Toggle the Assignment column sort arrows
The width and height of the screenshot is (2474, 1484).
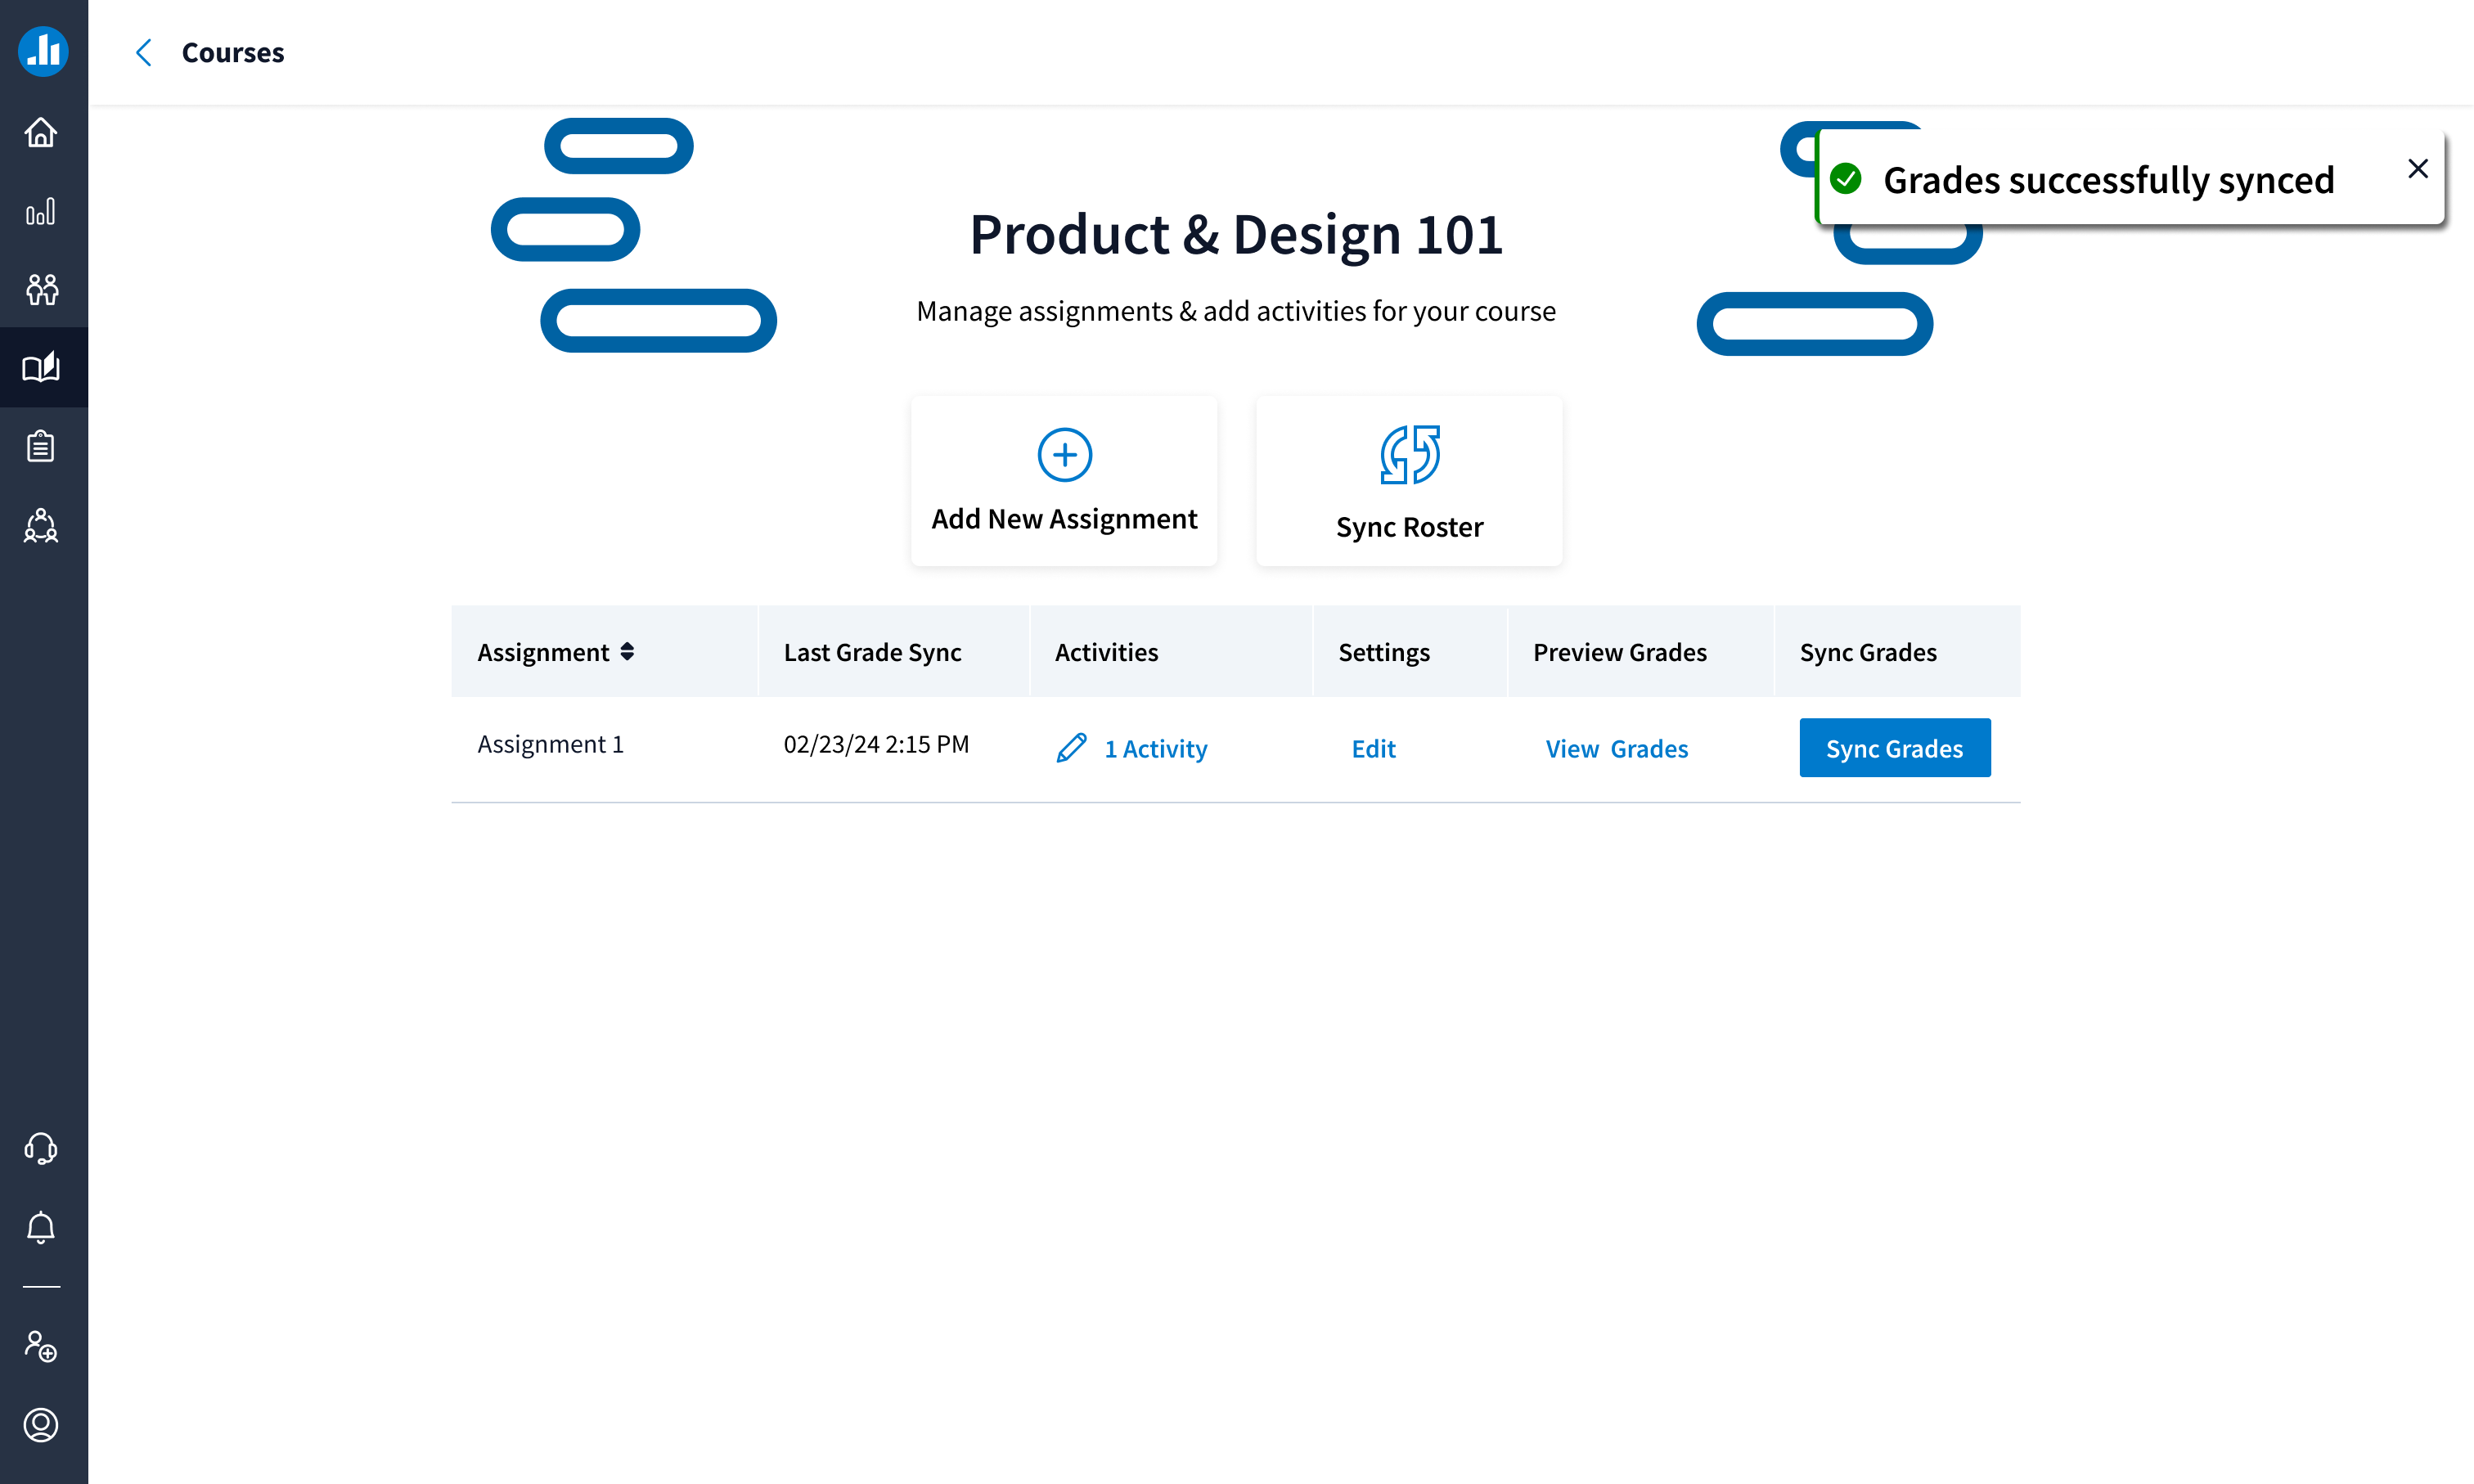pos(628,651)
